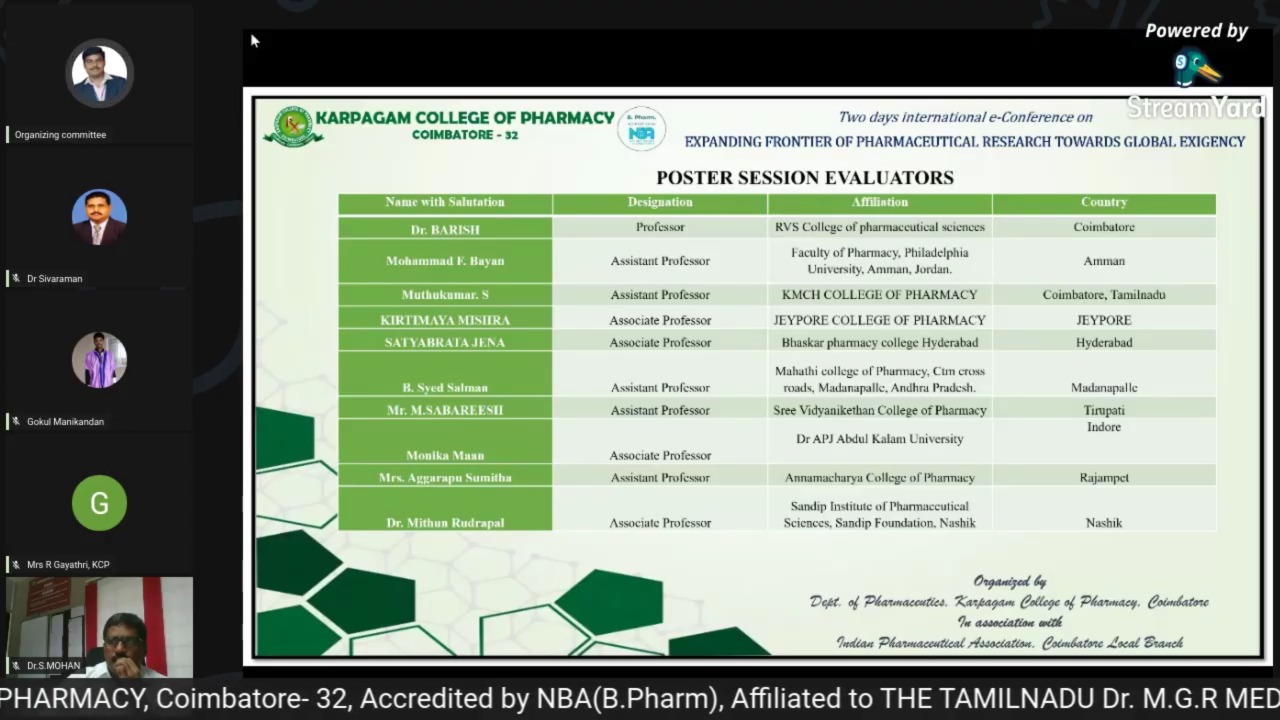Click Mrs R Gayathri's muted microphone icon
Screen dimensions: 1280x720
pos(16,565)
